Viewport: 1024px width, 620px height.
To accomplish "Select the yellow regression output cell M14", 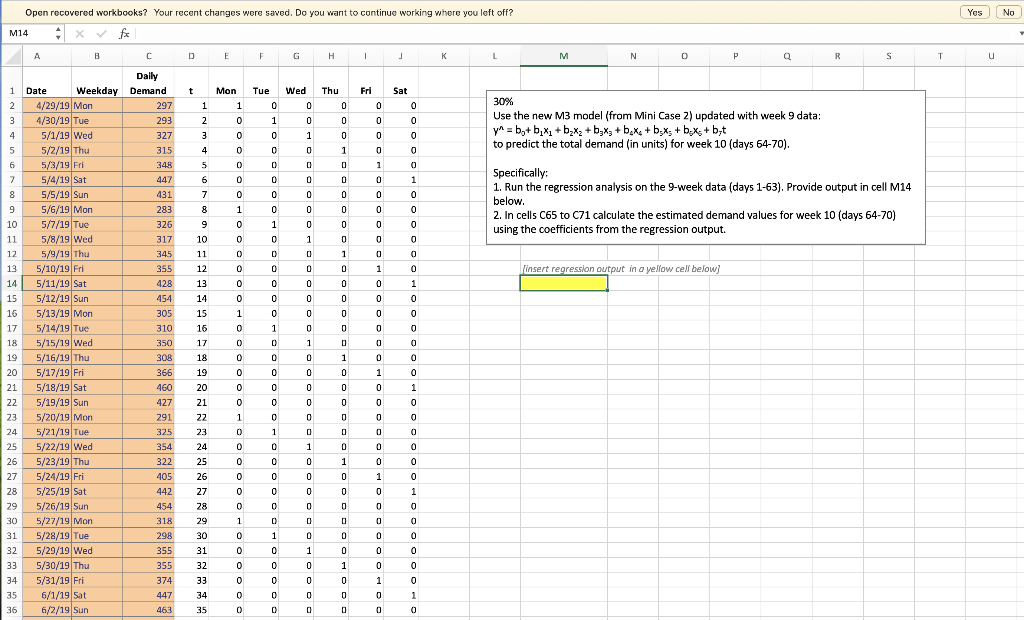I will 564,284.
